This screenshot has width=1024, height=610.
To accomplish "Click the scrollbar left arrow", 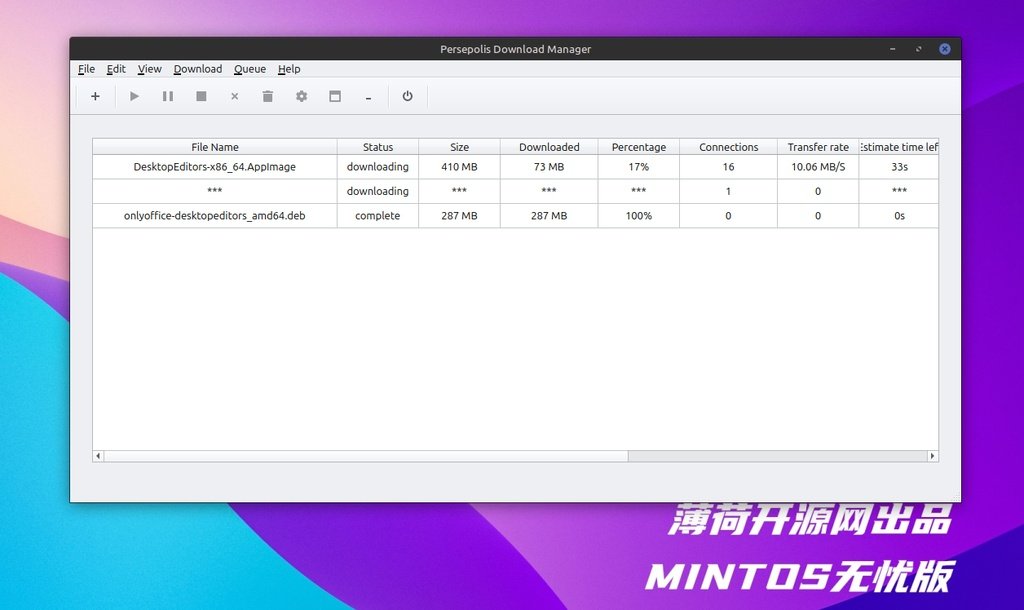I will [x=98, y=456].
